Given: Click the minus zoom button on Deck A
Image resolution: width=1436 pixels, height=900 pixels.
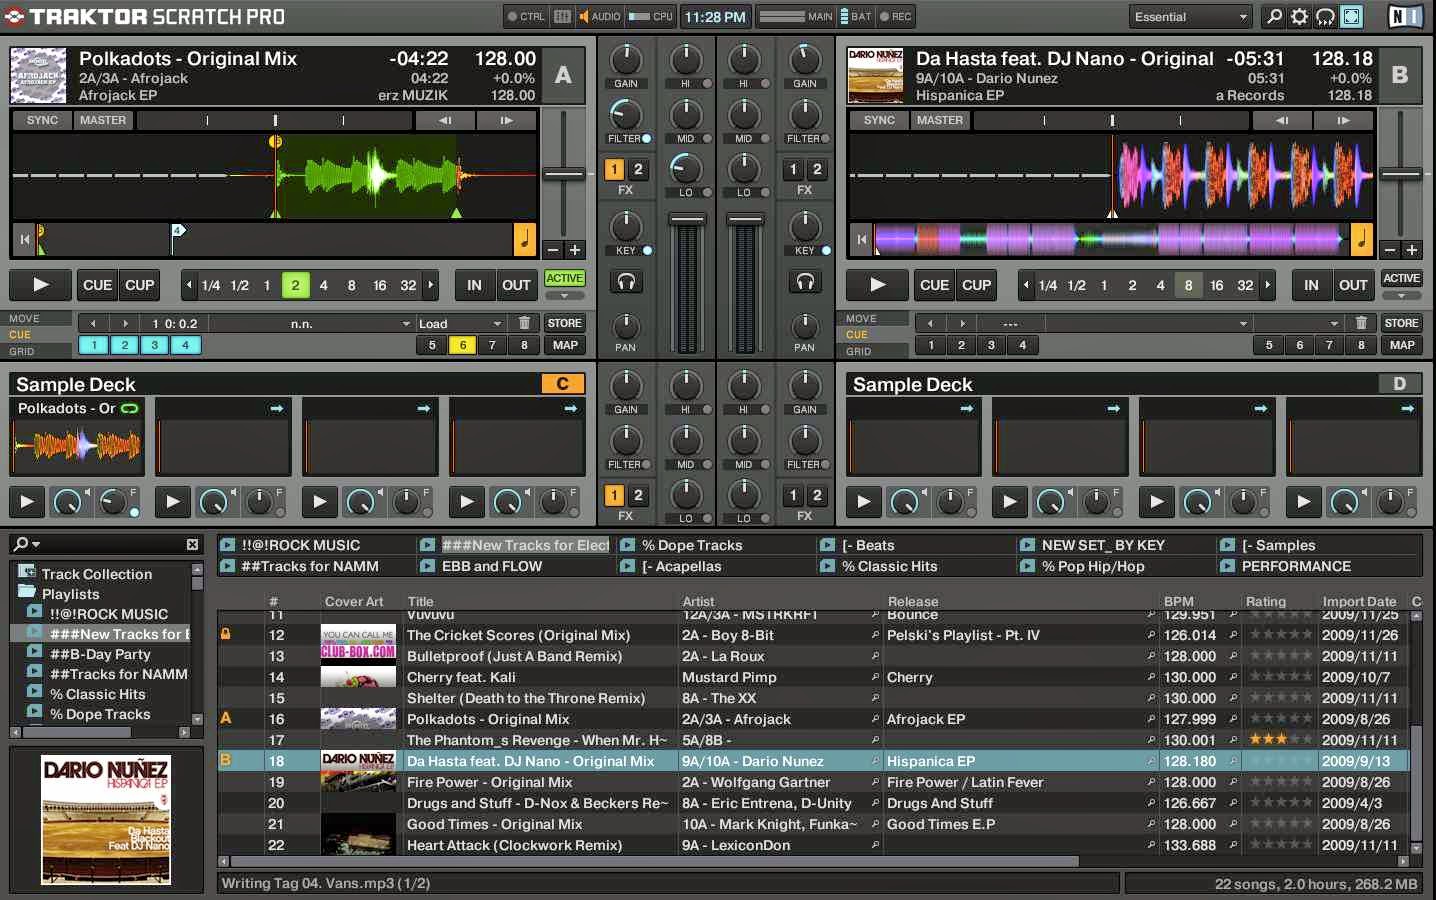Looking at the screenshot, I should pyautogui.click(x=553, y=250).
